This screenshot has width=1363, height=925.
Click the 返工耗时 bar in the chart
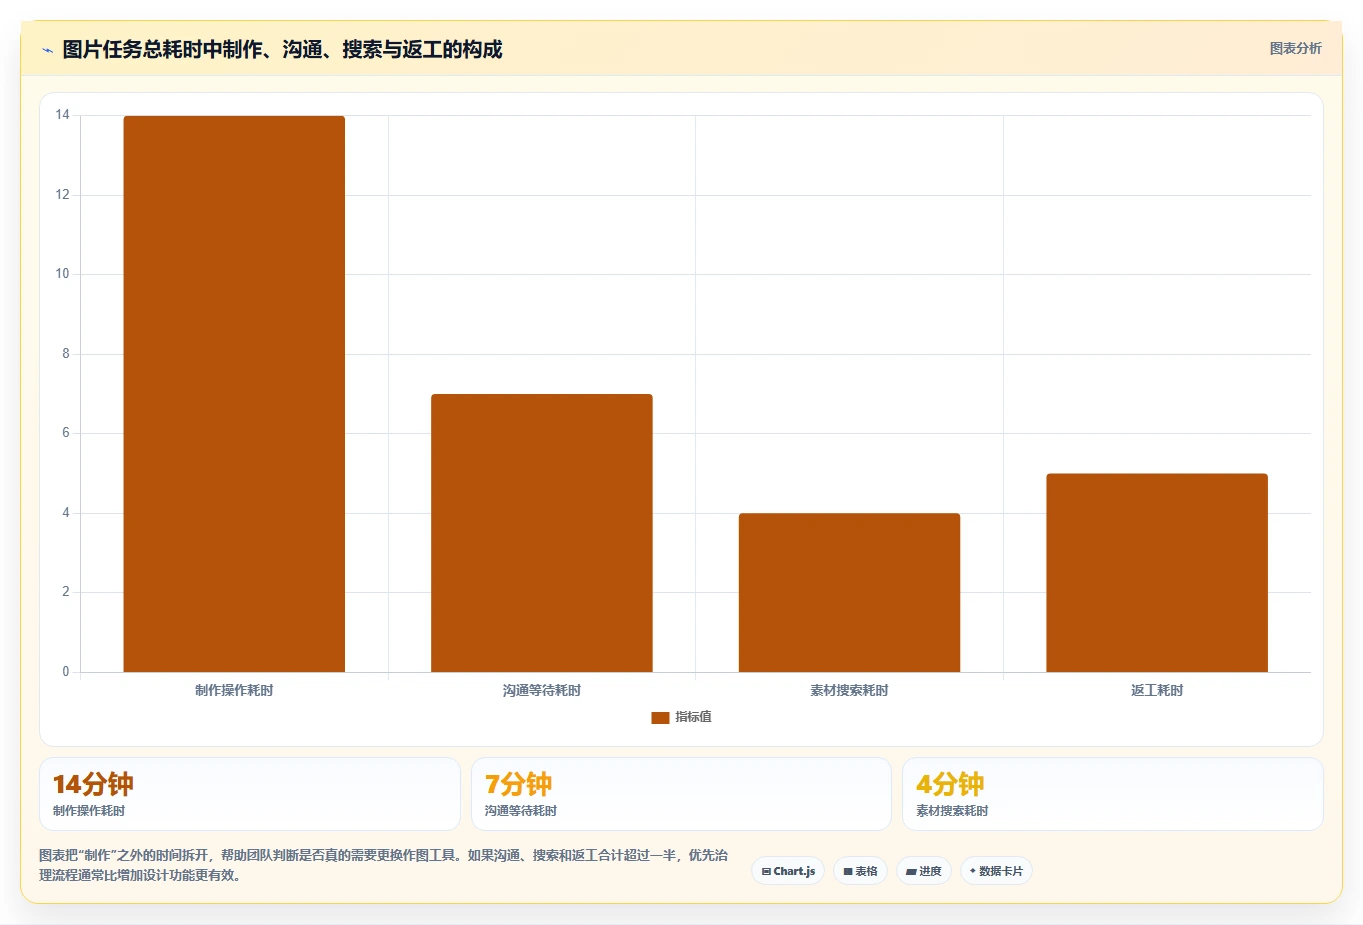click(x=1157, y=573)
